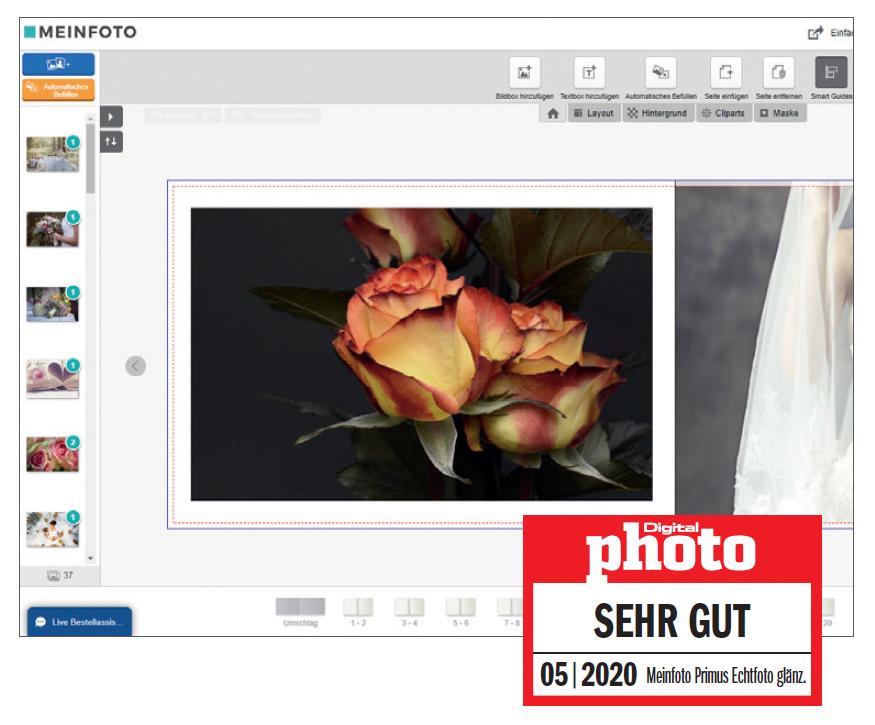Go to the previous page with the round arrow
875x725 pixels.
136,366
